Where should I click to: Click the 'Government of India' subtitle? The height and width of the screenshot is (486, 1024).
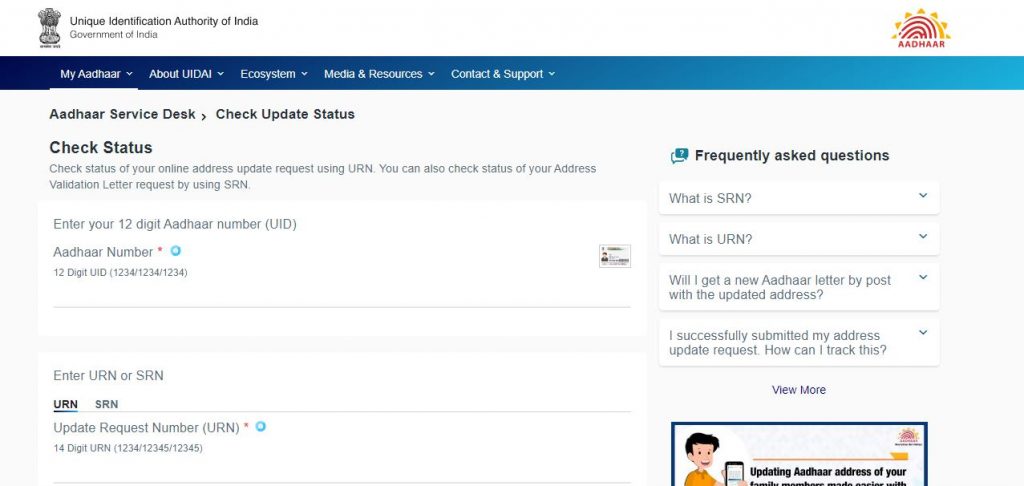[x=114, y=35]
